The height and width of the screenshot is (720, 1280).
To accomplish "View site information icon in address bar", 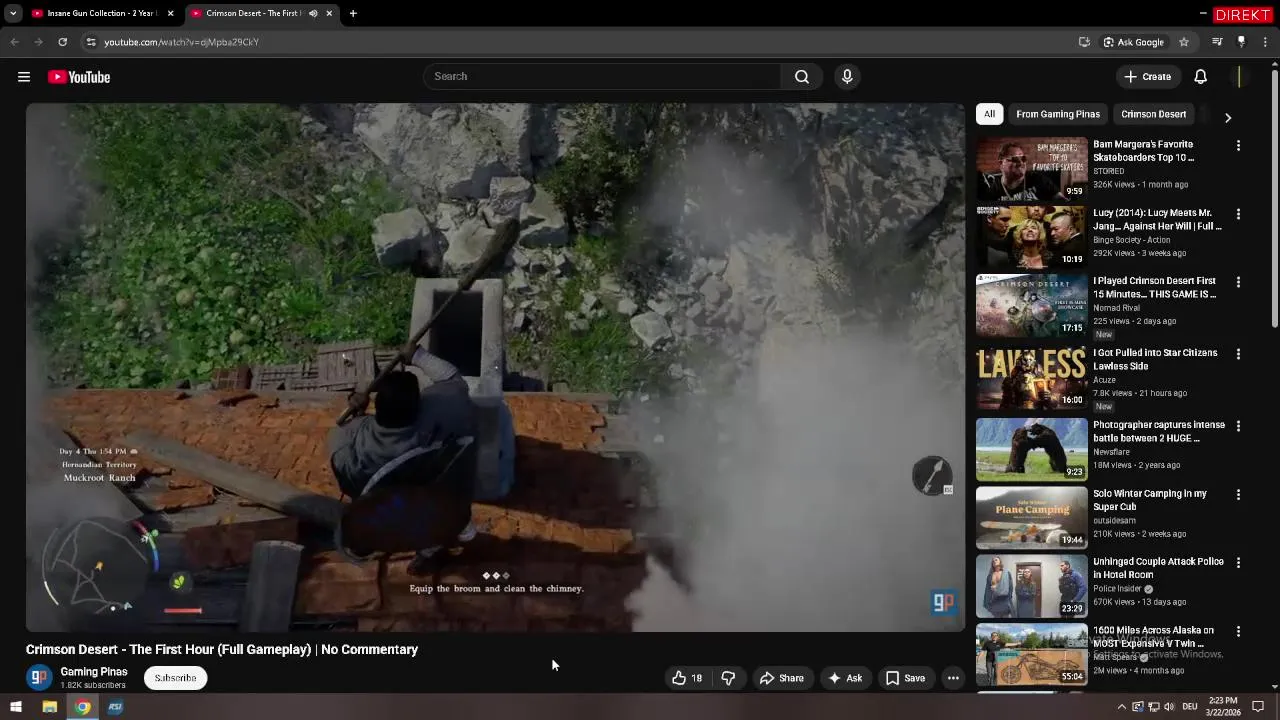I will (91, 42).
